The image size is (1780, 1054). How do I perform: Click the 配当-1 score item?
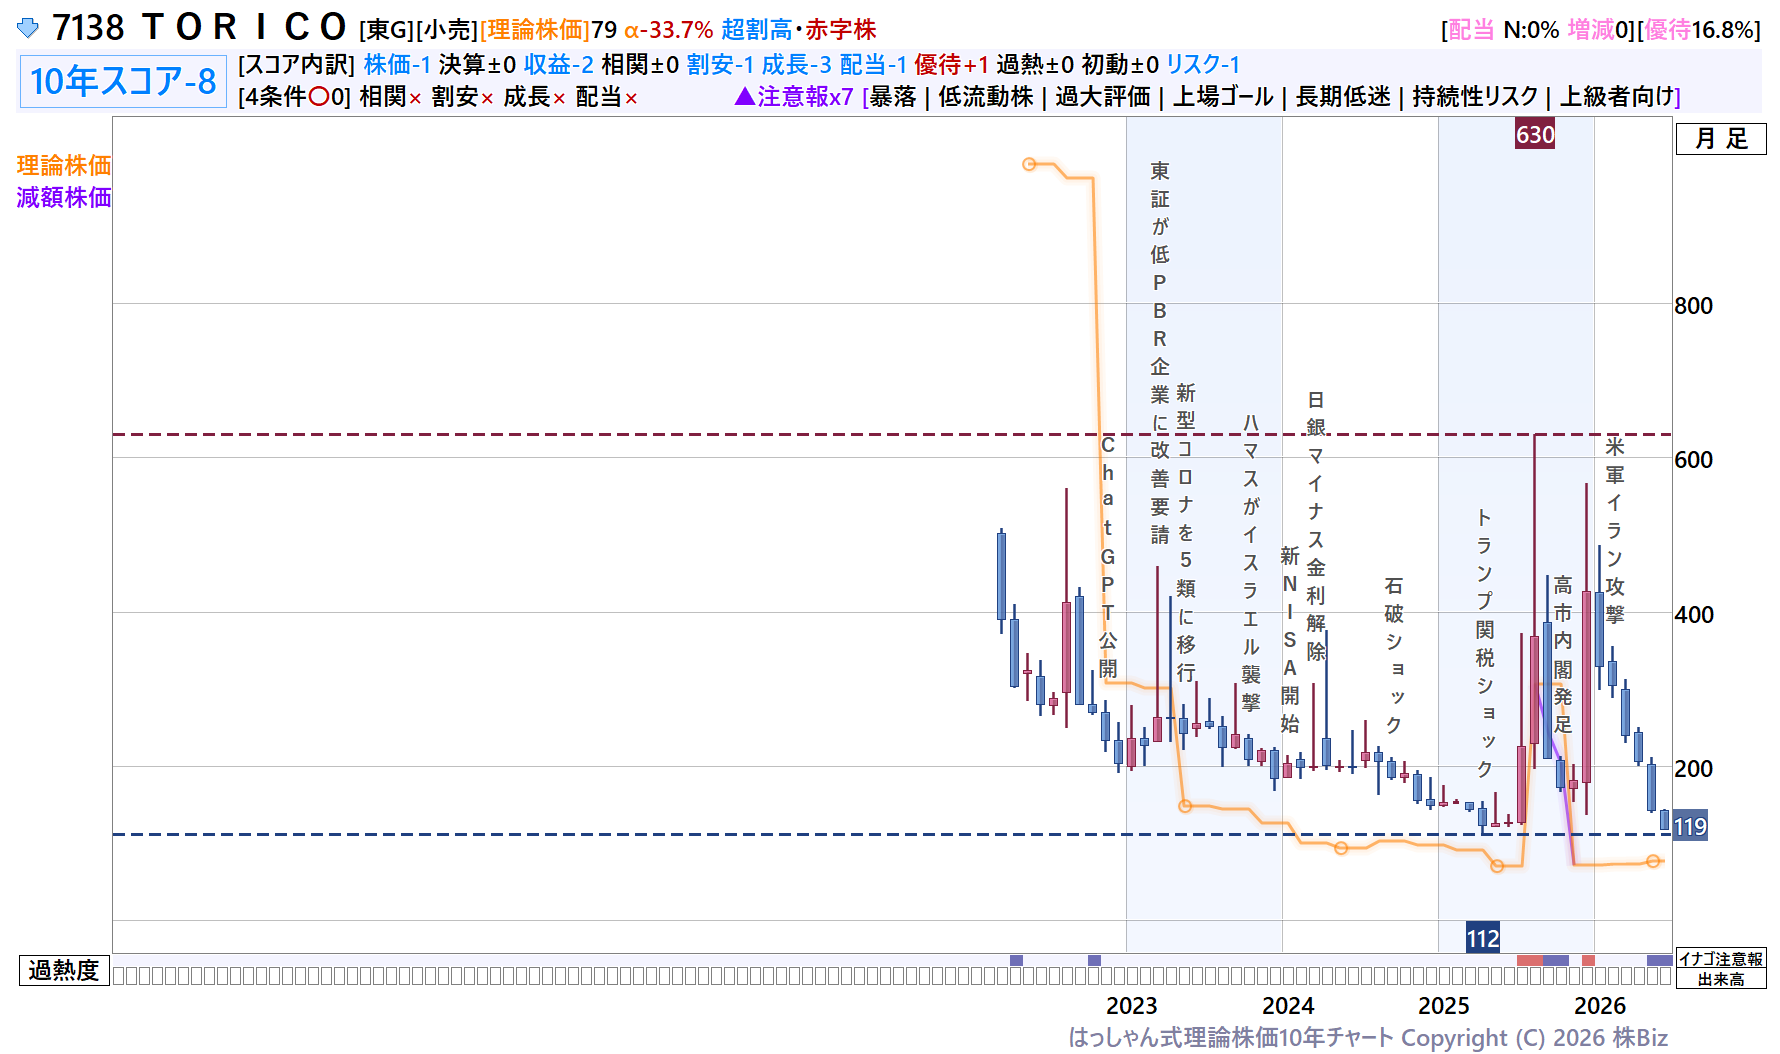click(x=873, y=65)
